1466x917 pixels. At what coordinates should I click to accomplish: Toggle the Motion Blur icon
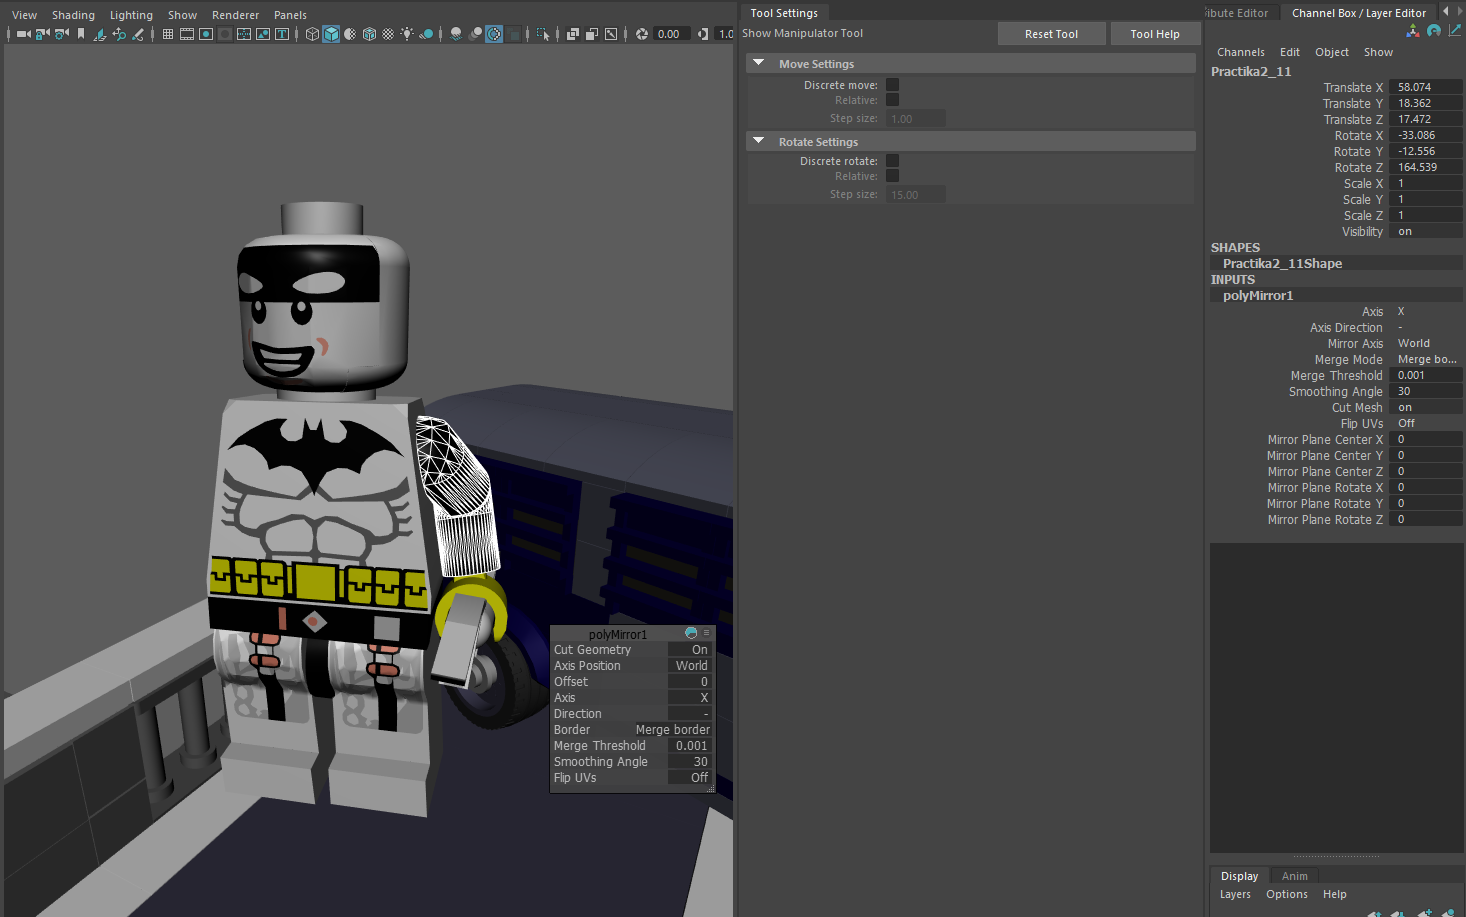click(475, 34)
